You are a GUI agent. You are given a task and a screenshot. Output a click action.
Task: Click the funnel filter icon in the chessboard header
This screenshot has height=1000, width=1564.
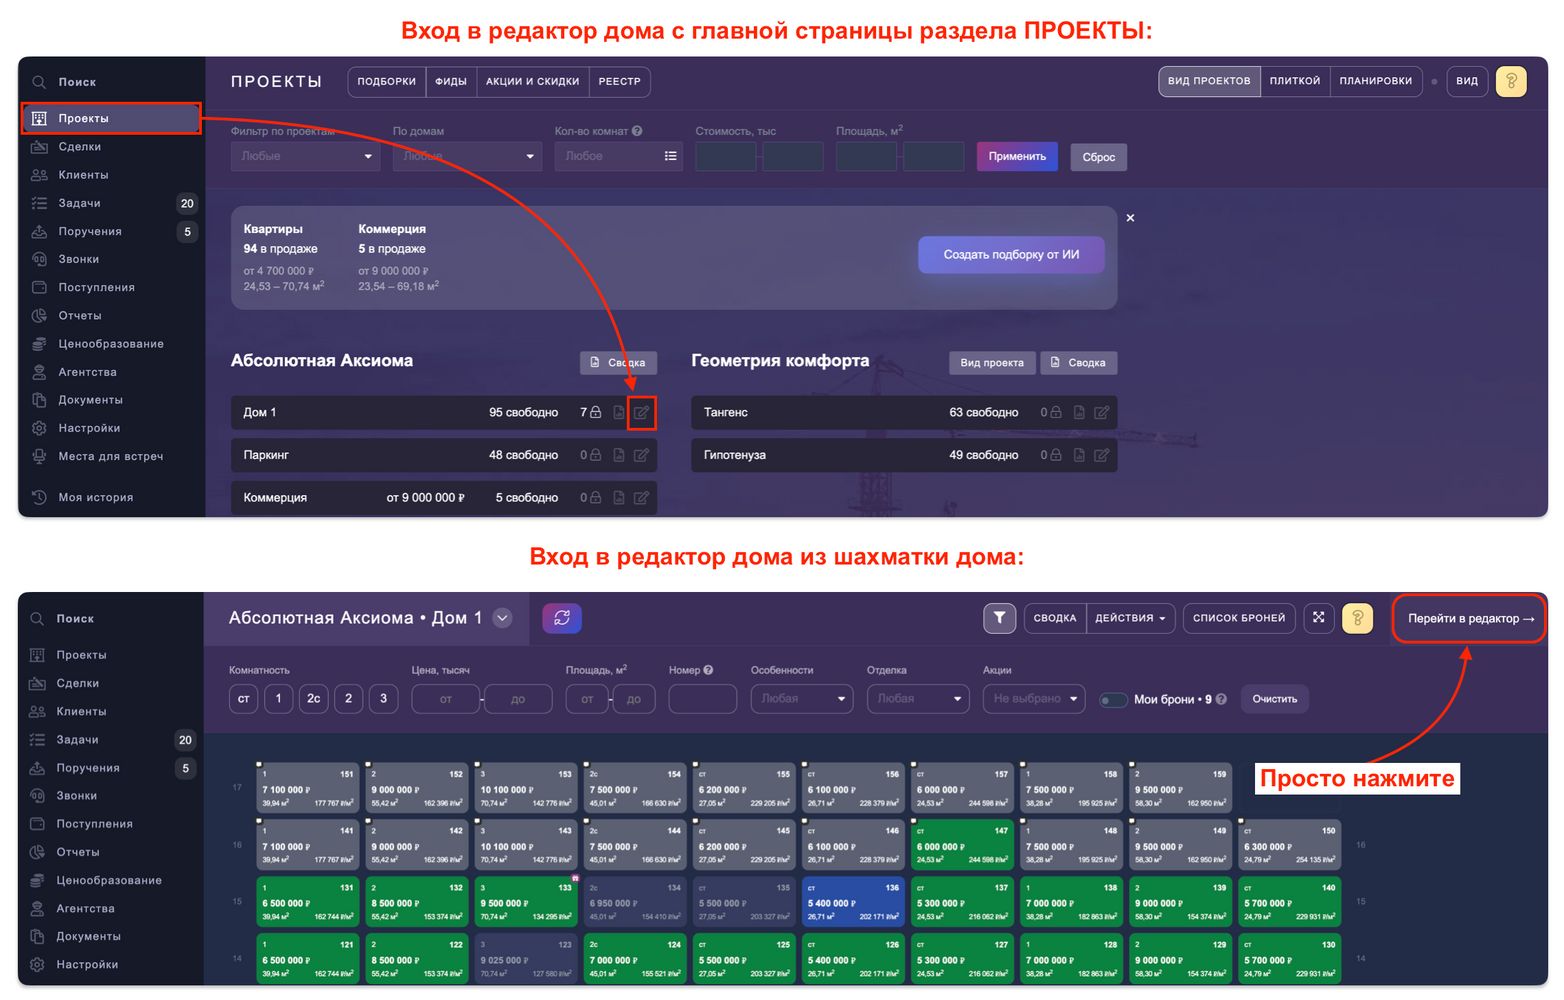[999, 618]
